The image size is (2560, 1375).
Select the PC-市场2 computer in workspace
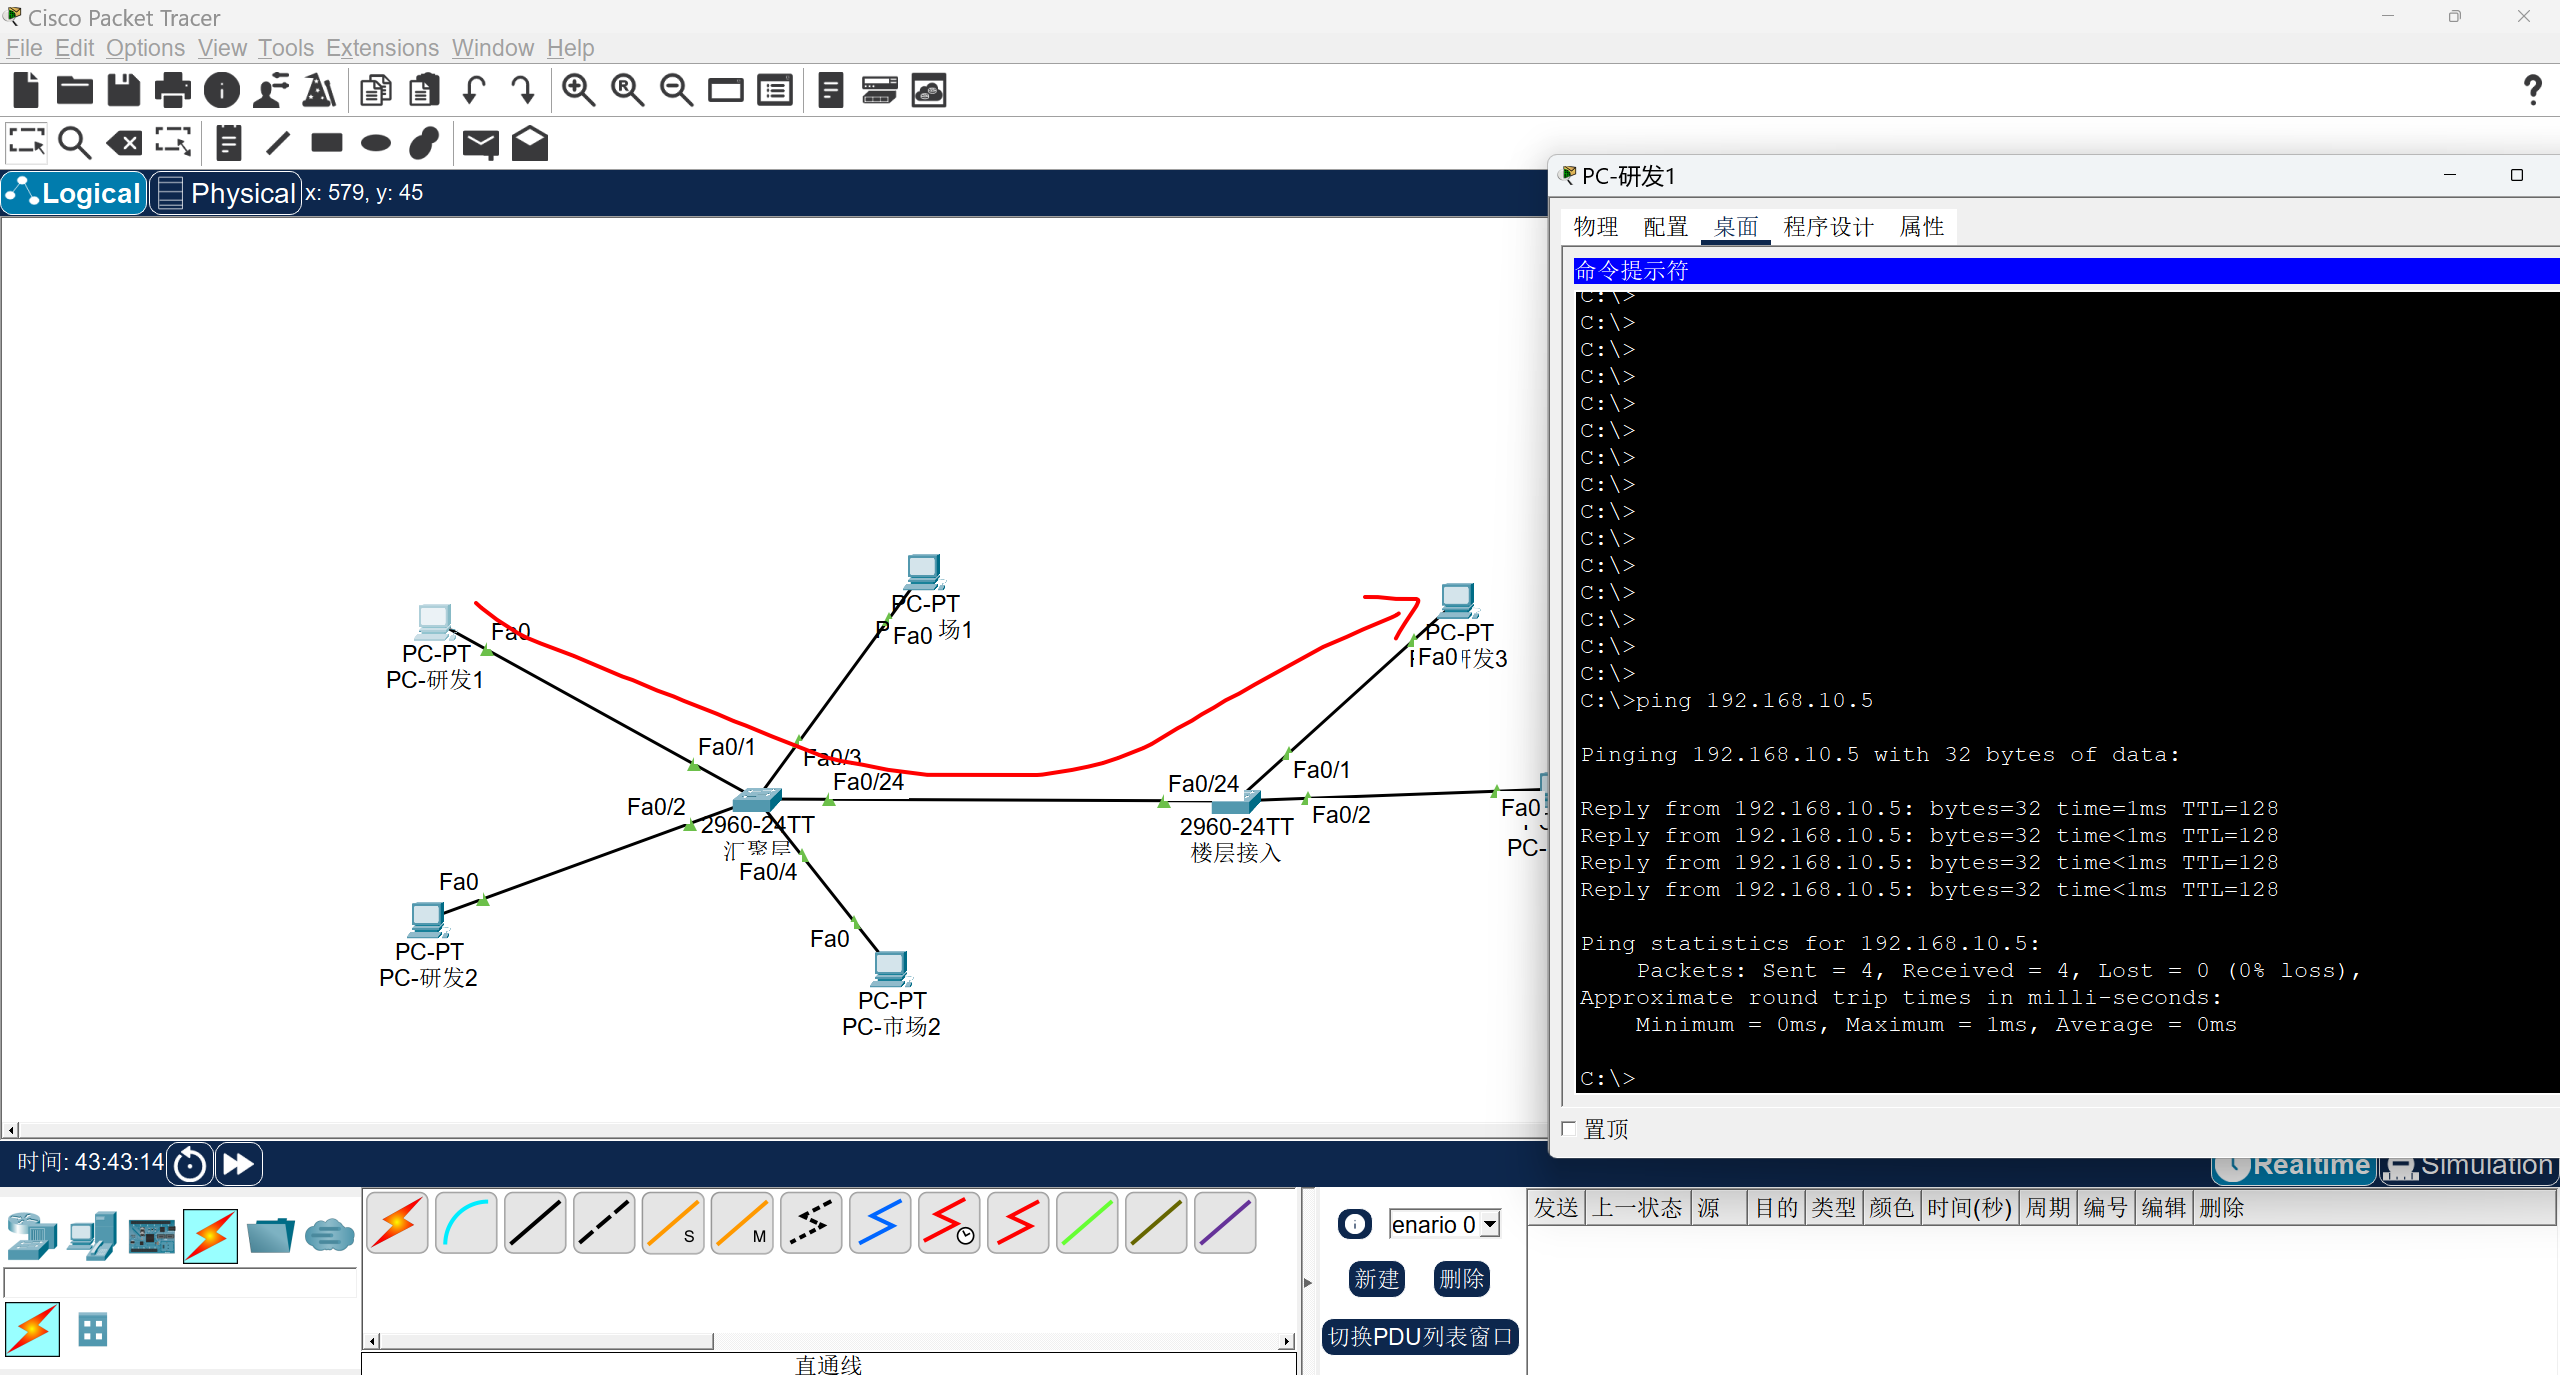[890, 967]
